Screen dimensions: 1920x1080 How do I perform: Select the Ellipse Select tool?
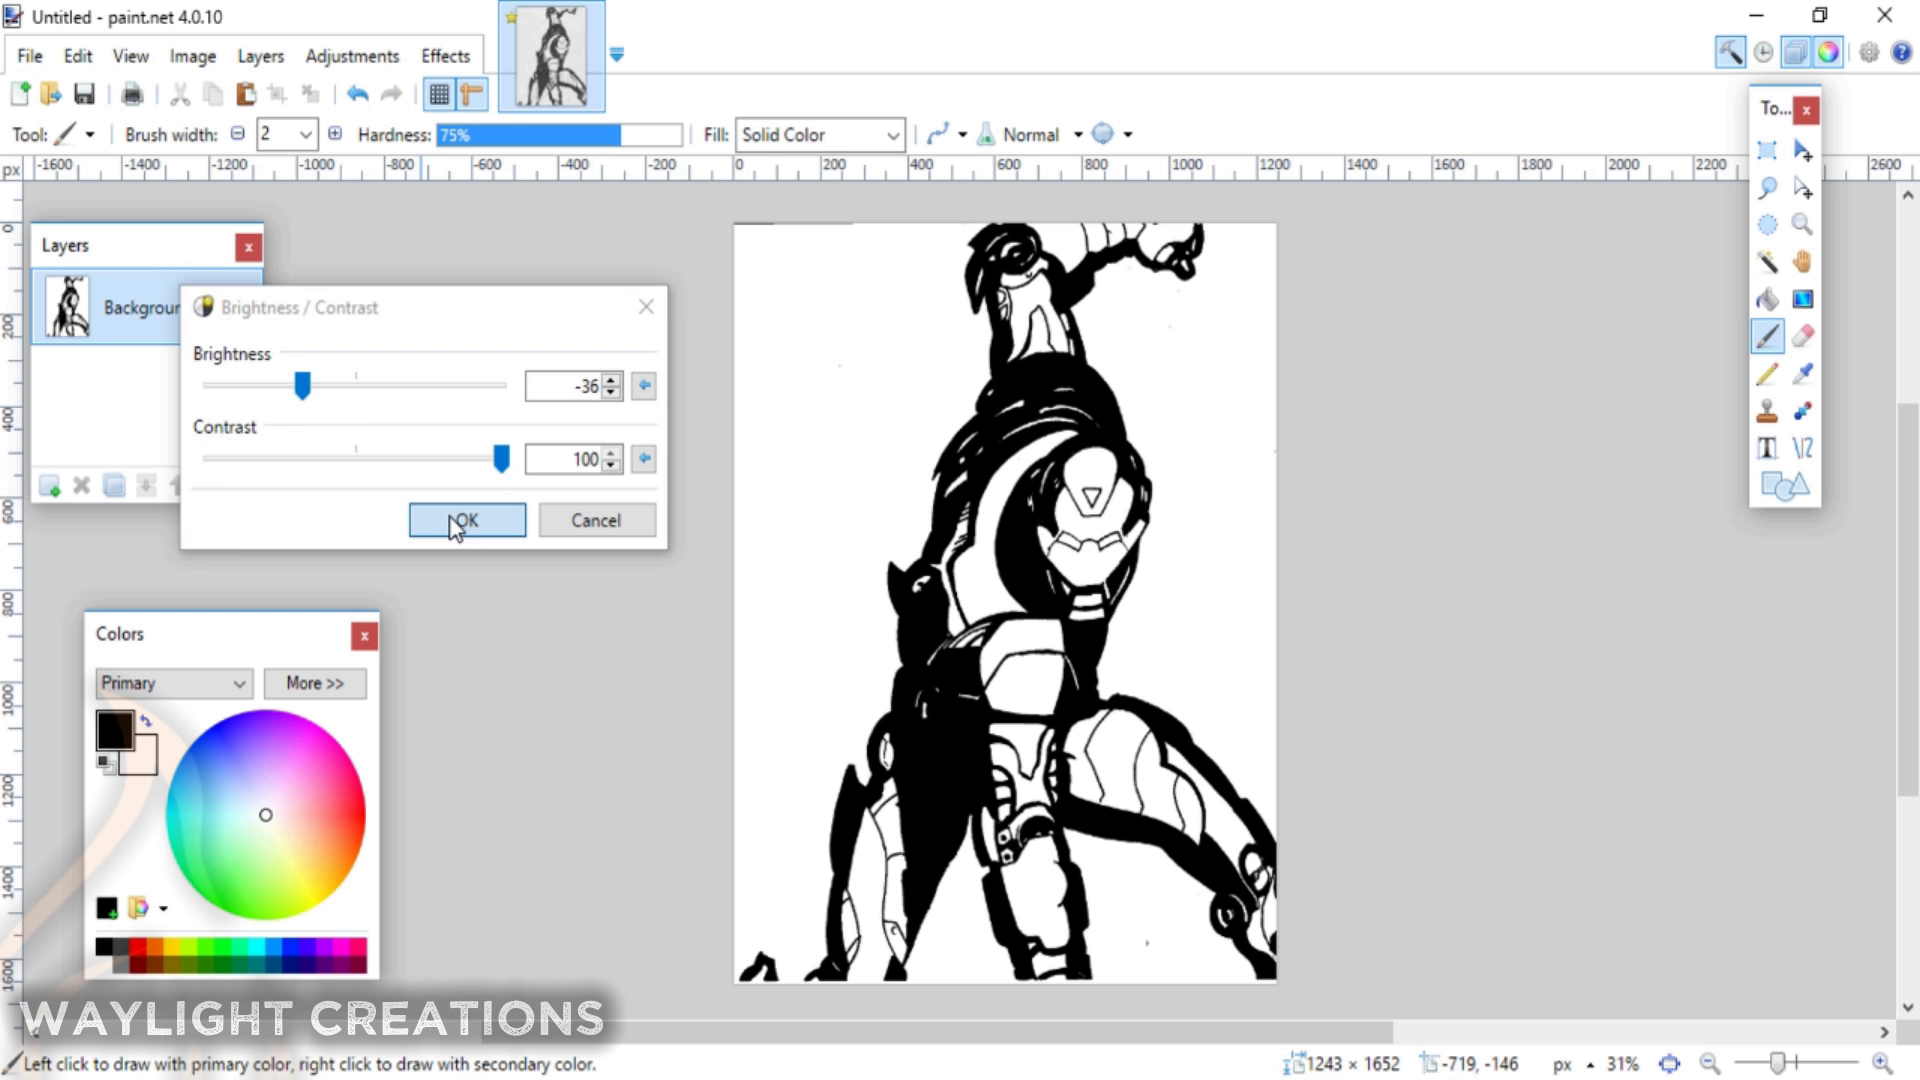tap(1767, 225)
